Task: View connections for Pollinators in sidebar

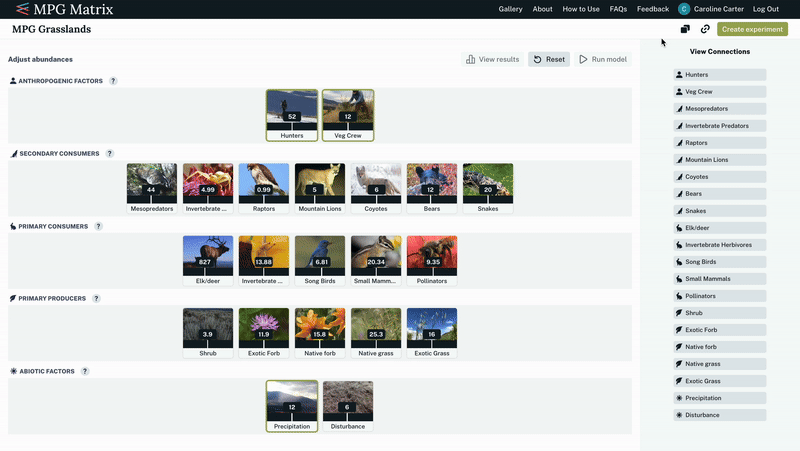Action: pyautogui.click(x=719, y=296)
